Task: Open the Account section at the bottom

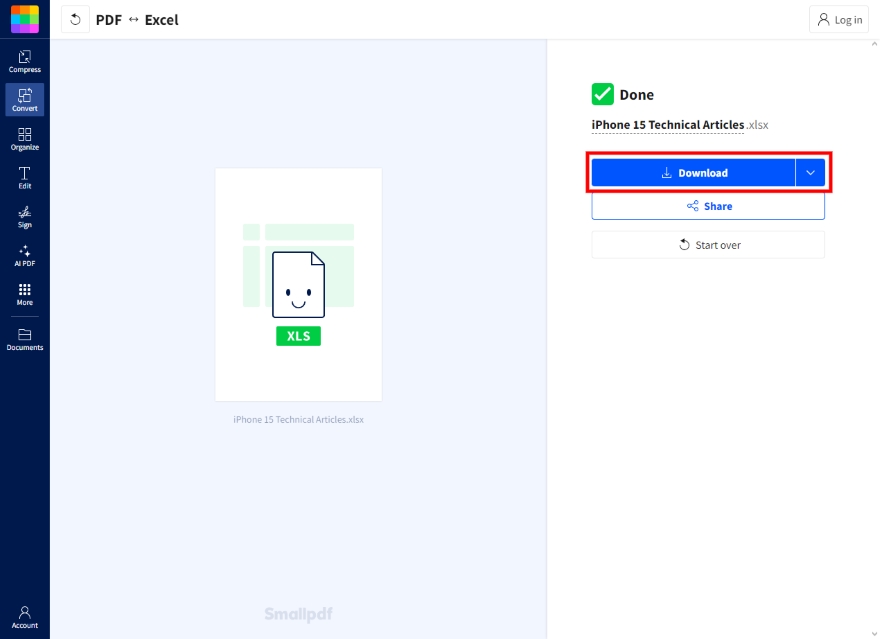Action: 24,617
